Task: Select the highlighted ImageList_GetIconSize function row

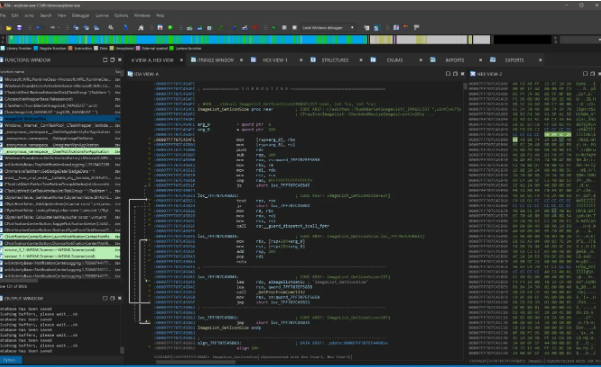Action: pyautogui.click(x=60, y=119)
